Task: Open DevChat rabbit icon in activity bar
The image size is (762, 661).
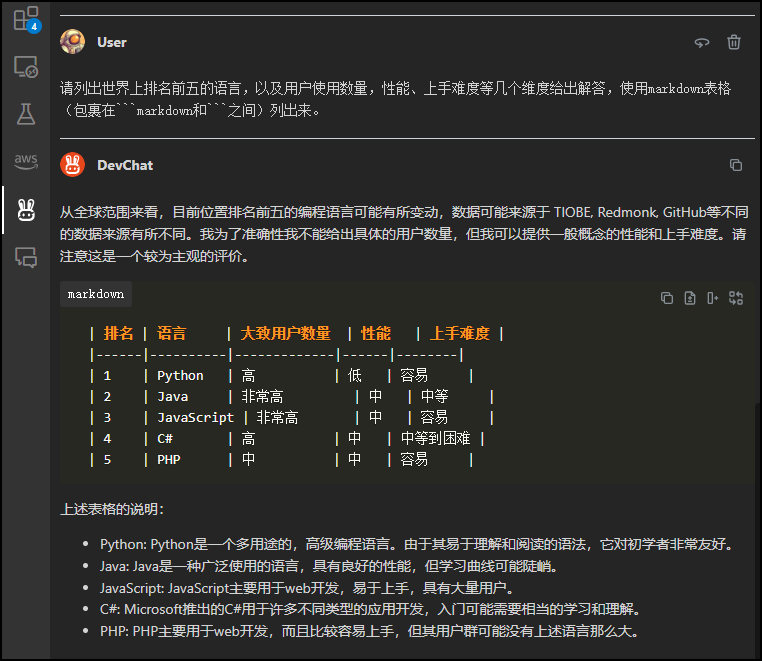Action: coord(26,210)
